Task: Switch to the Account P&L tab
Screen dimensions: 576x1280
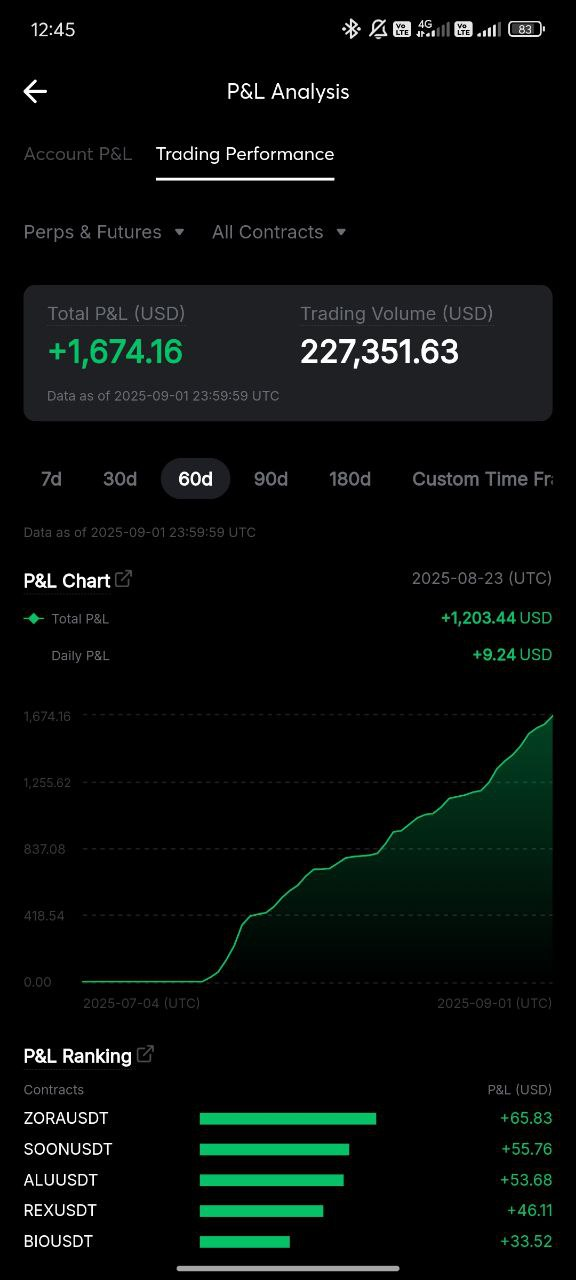Action: 78,154
